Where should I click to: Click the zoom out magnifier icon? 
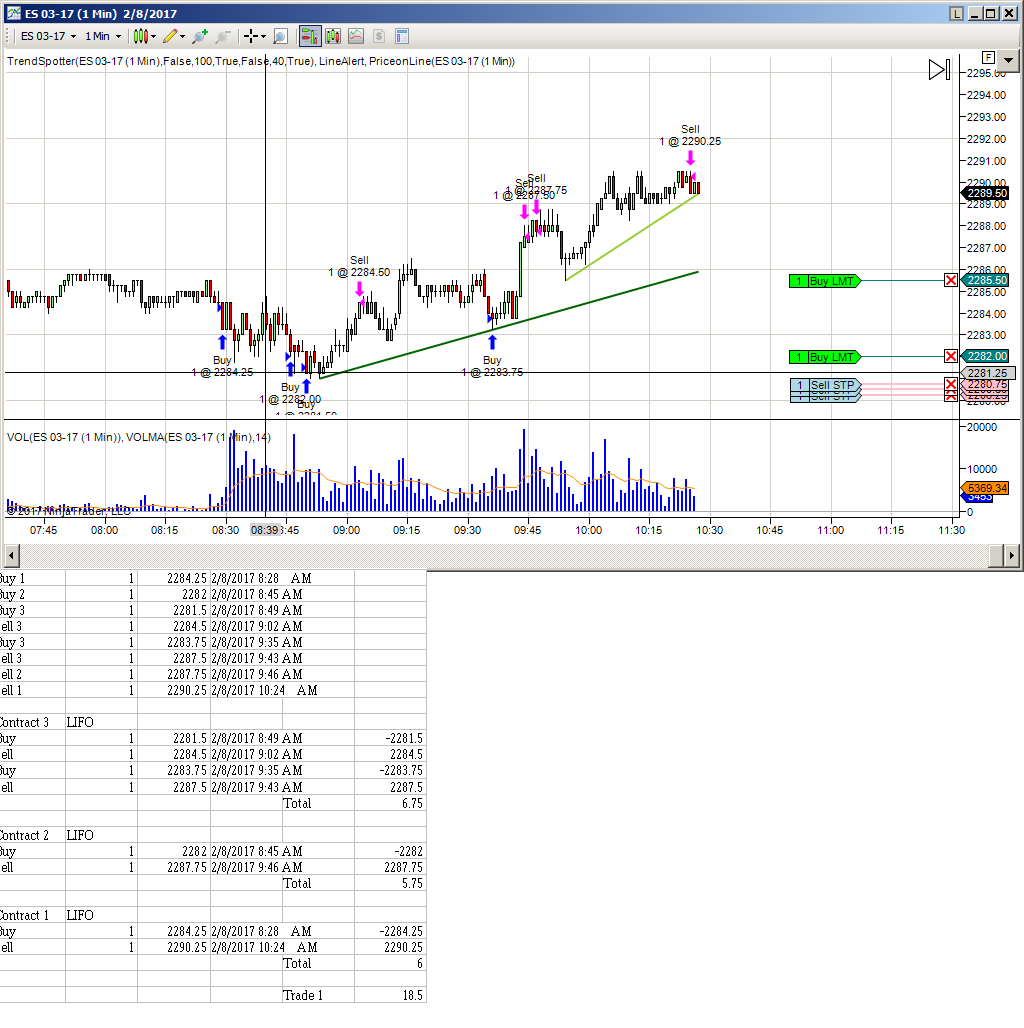(223, 36)
